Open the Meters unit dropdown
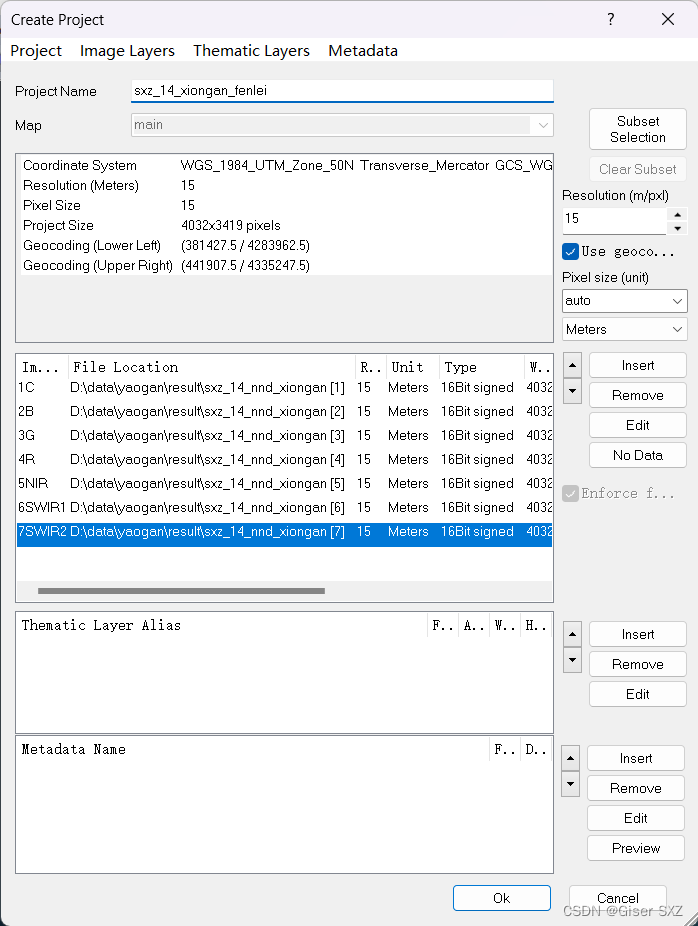 625,330
